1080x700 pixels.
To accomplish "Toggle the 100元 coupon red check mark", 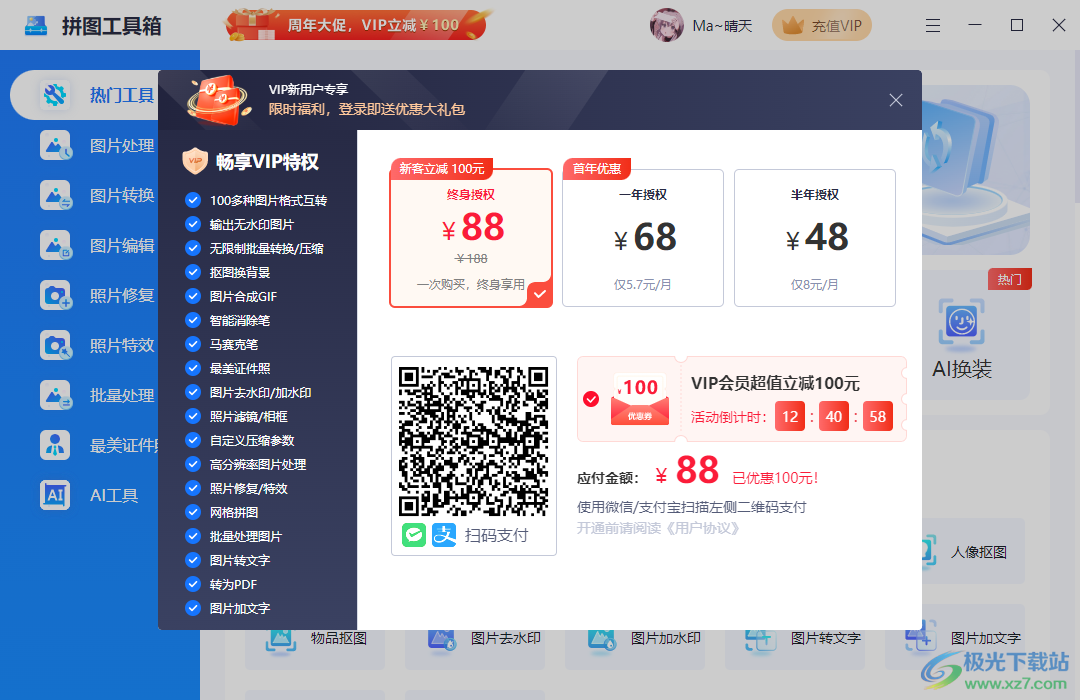I will (591, 399).
